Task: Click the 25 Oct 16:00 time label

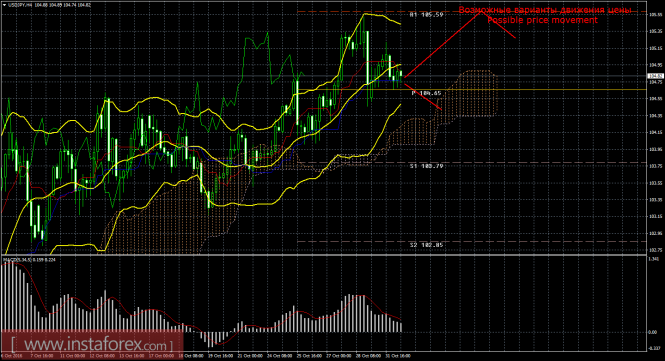Action: pos(310,356)
